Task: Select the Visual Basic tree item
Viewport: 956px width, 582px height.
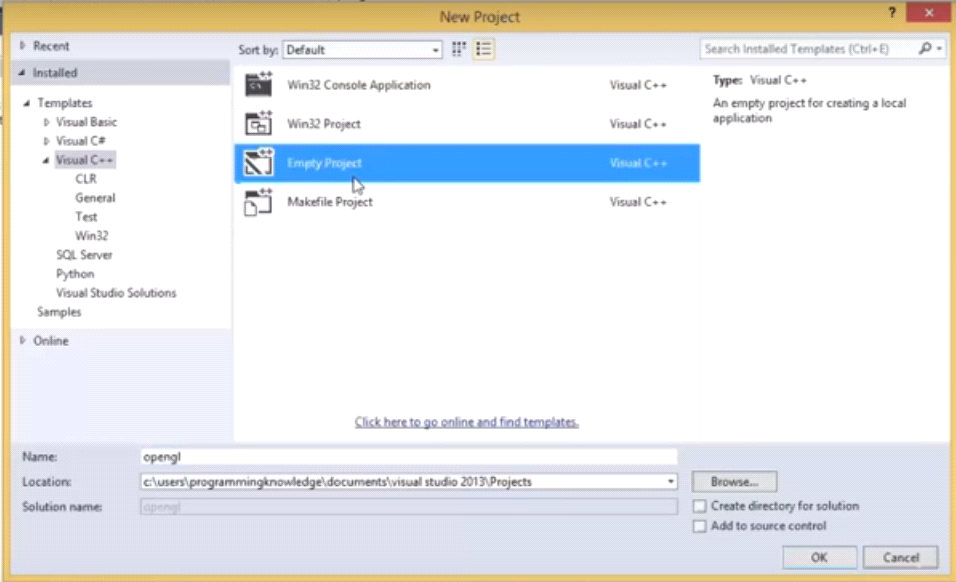Action: pyautogui.click(x=86, y=122)
